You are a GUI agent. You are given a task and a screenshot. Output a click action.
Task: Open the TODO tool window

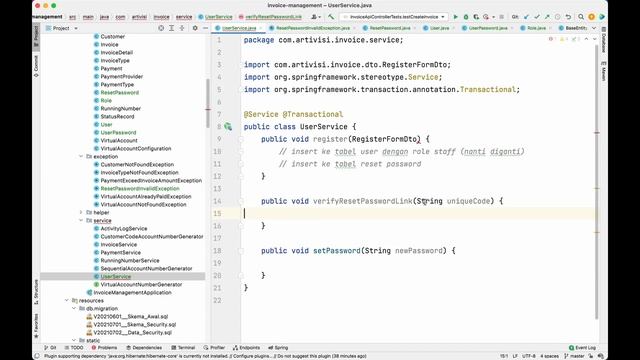(x=74, y=348)
